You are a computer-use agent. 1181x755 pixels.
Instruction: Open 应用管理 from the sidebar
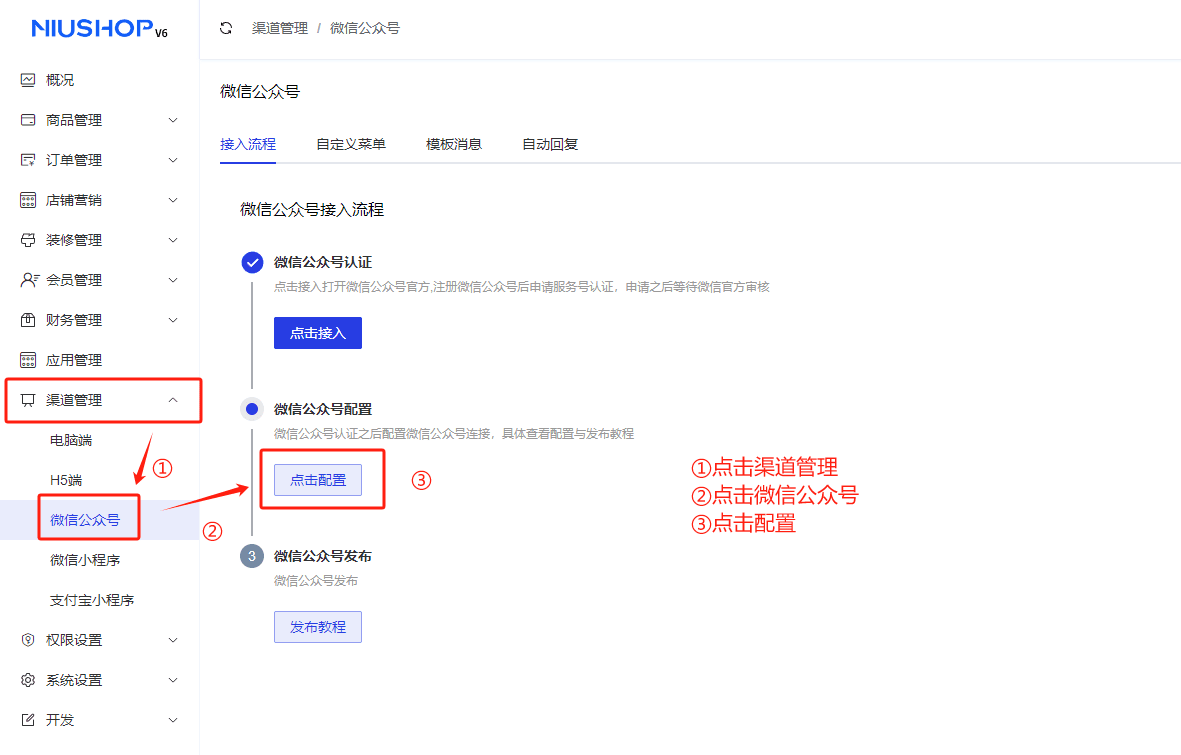point(73,360)
